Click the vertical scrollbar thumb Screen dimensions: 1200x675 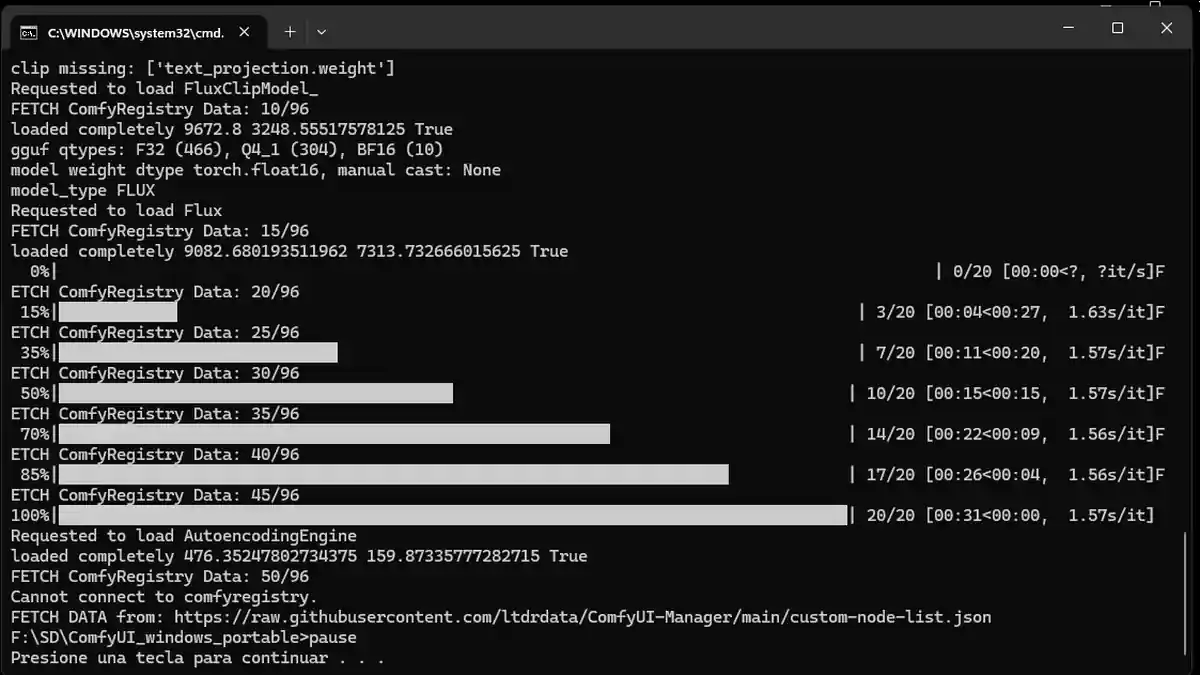point(1187,594)
